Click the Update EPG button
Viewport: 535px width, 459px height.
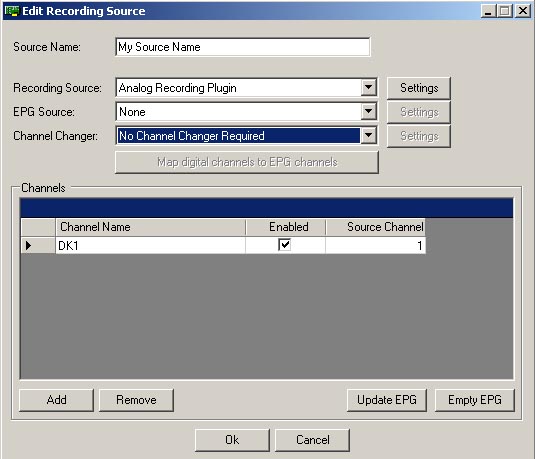387,400
